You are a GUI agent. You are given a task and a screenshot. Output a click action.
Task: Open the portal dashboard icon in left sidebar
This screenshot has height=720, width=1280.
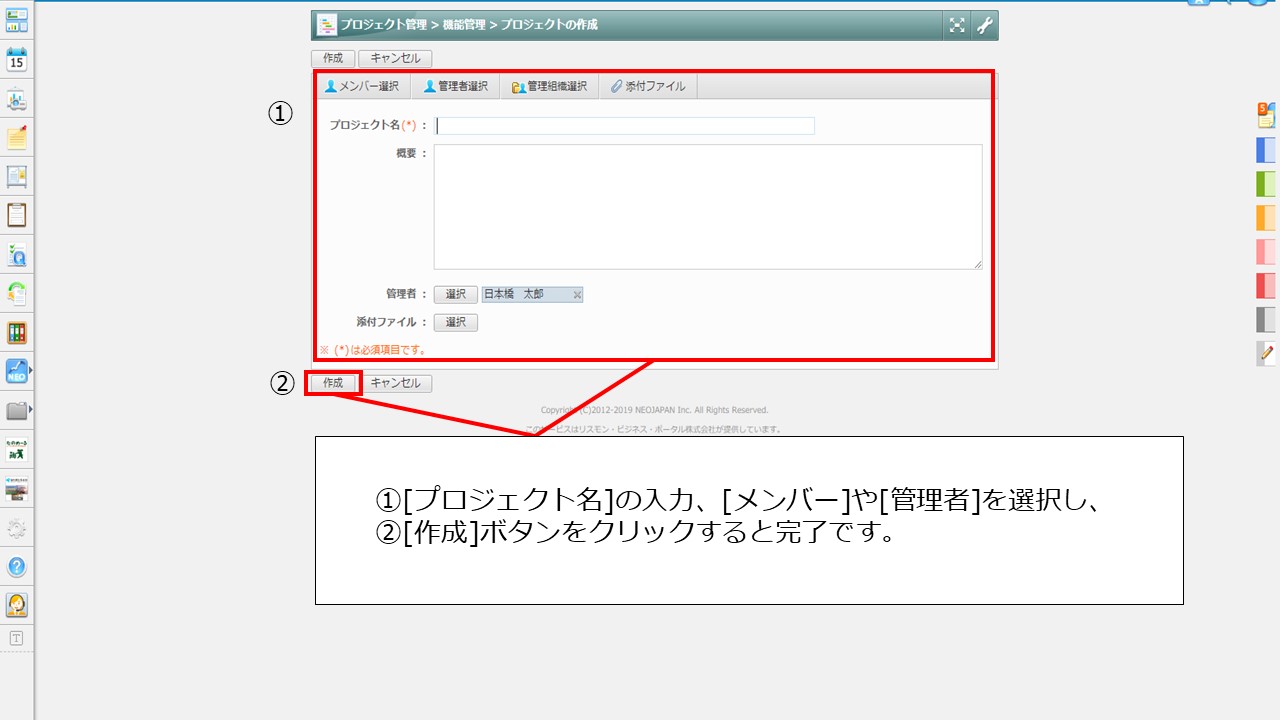click(17, 20)
